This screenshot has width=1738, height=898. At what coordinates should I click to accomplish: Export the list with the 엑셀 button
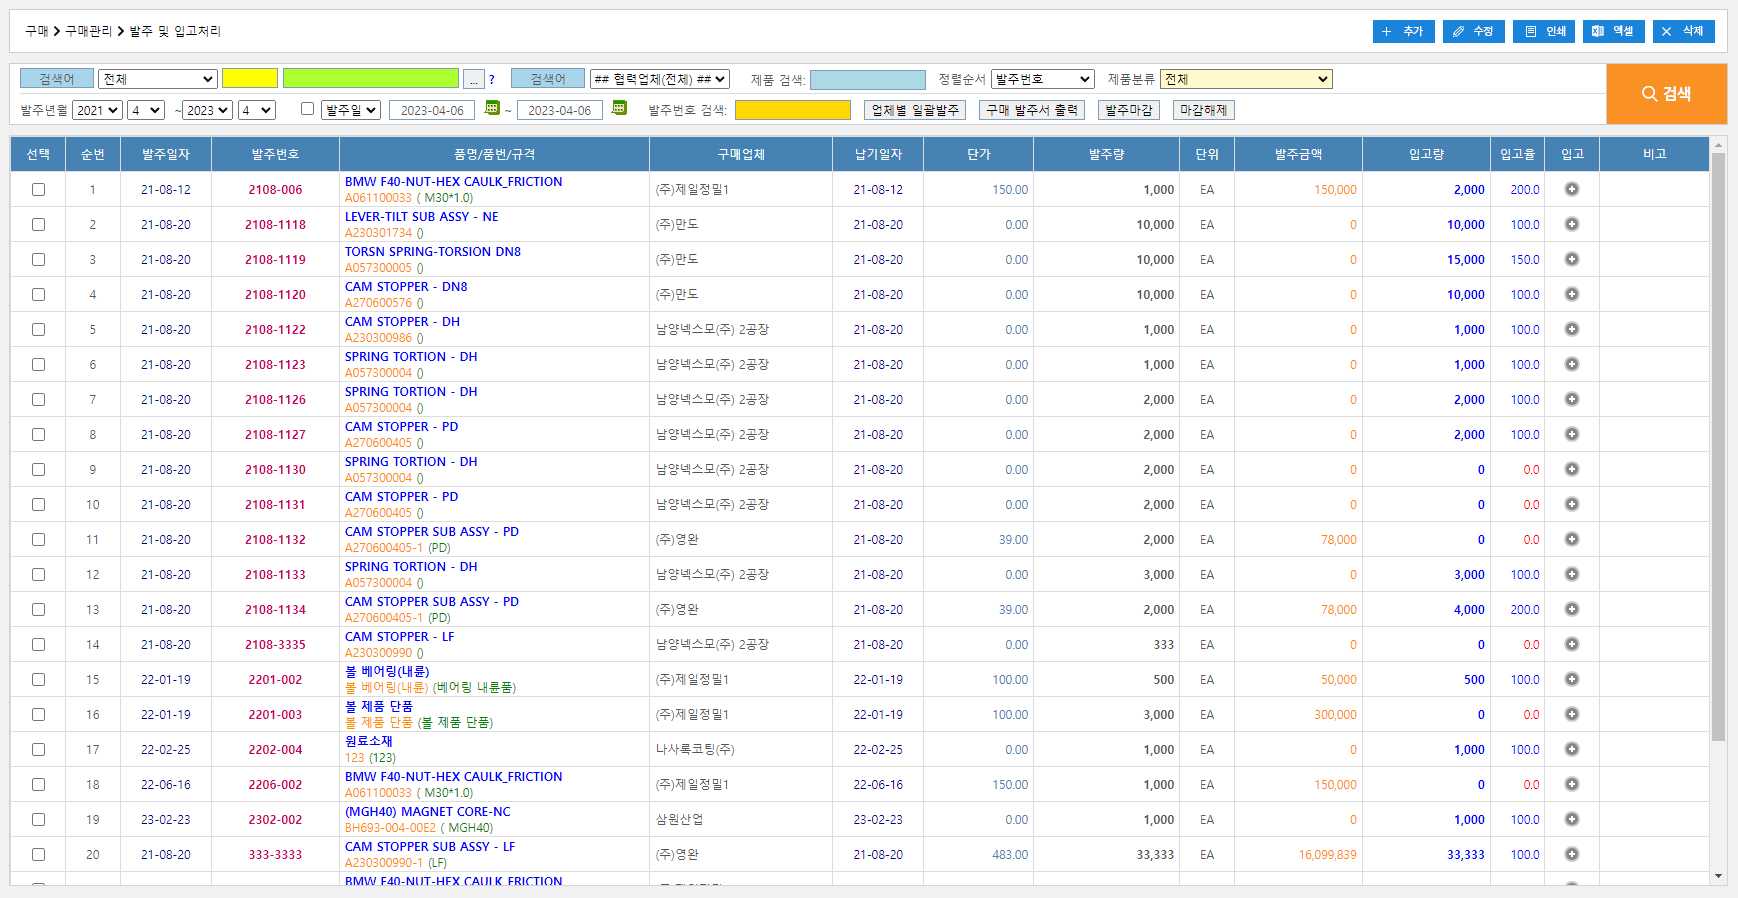1613,31
